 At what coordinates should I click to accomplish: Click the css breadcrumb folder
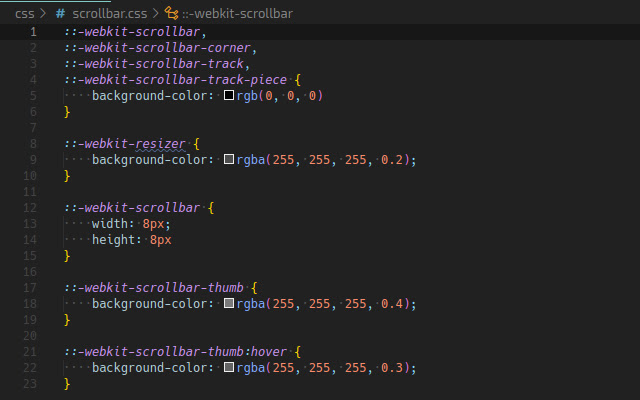pyautogui.click(x=24, y=13)
